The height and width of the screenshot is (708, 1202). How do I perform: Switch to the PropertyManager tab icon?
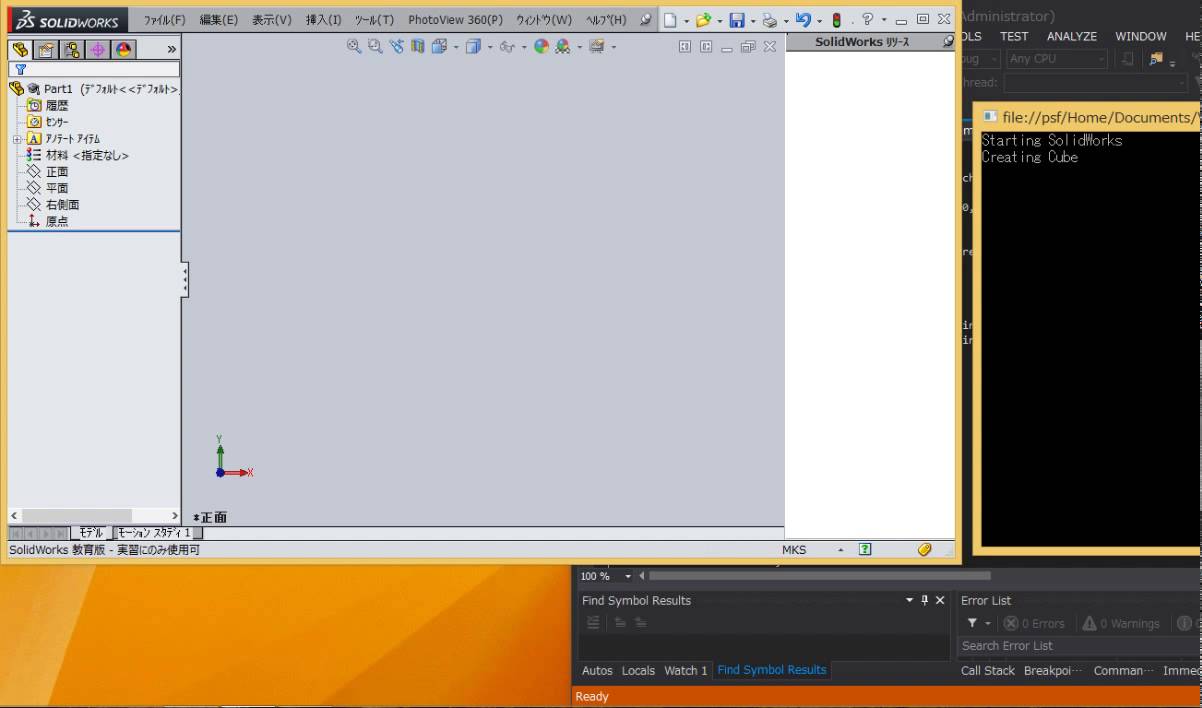click(x=46, y=49)
